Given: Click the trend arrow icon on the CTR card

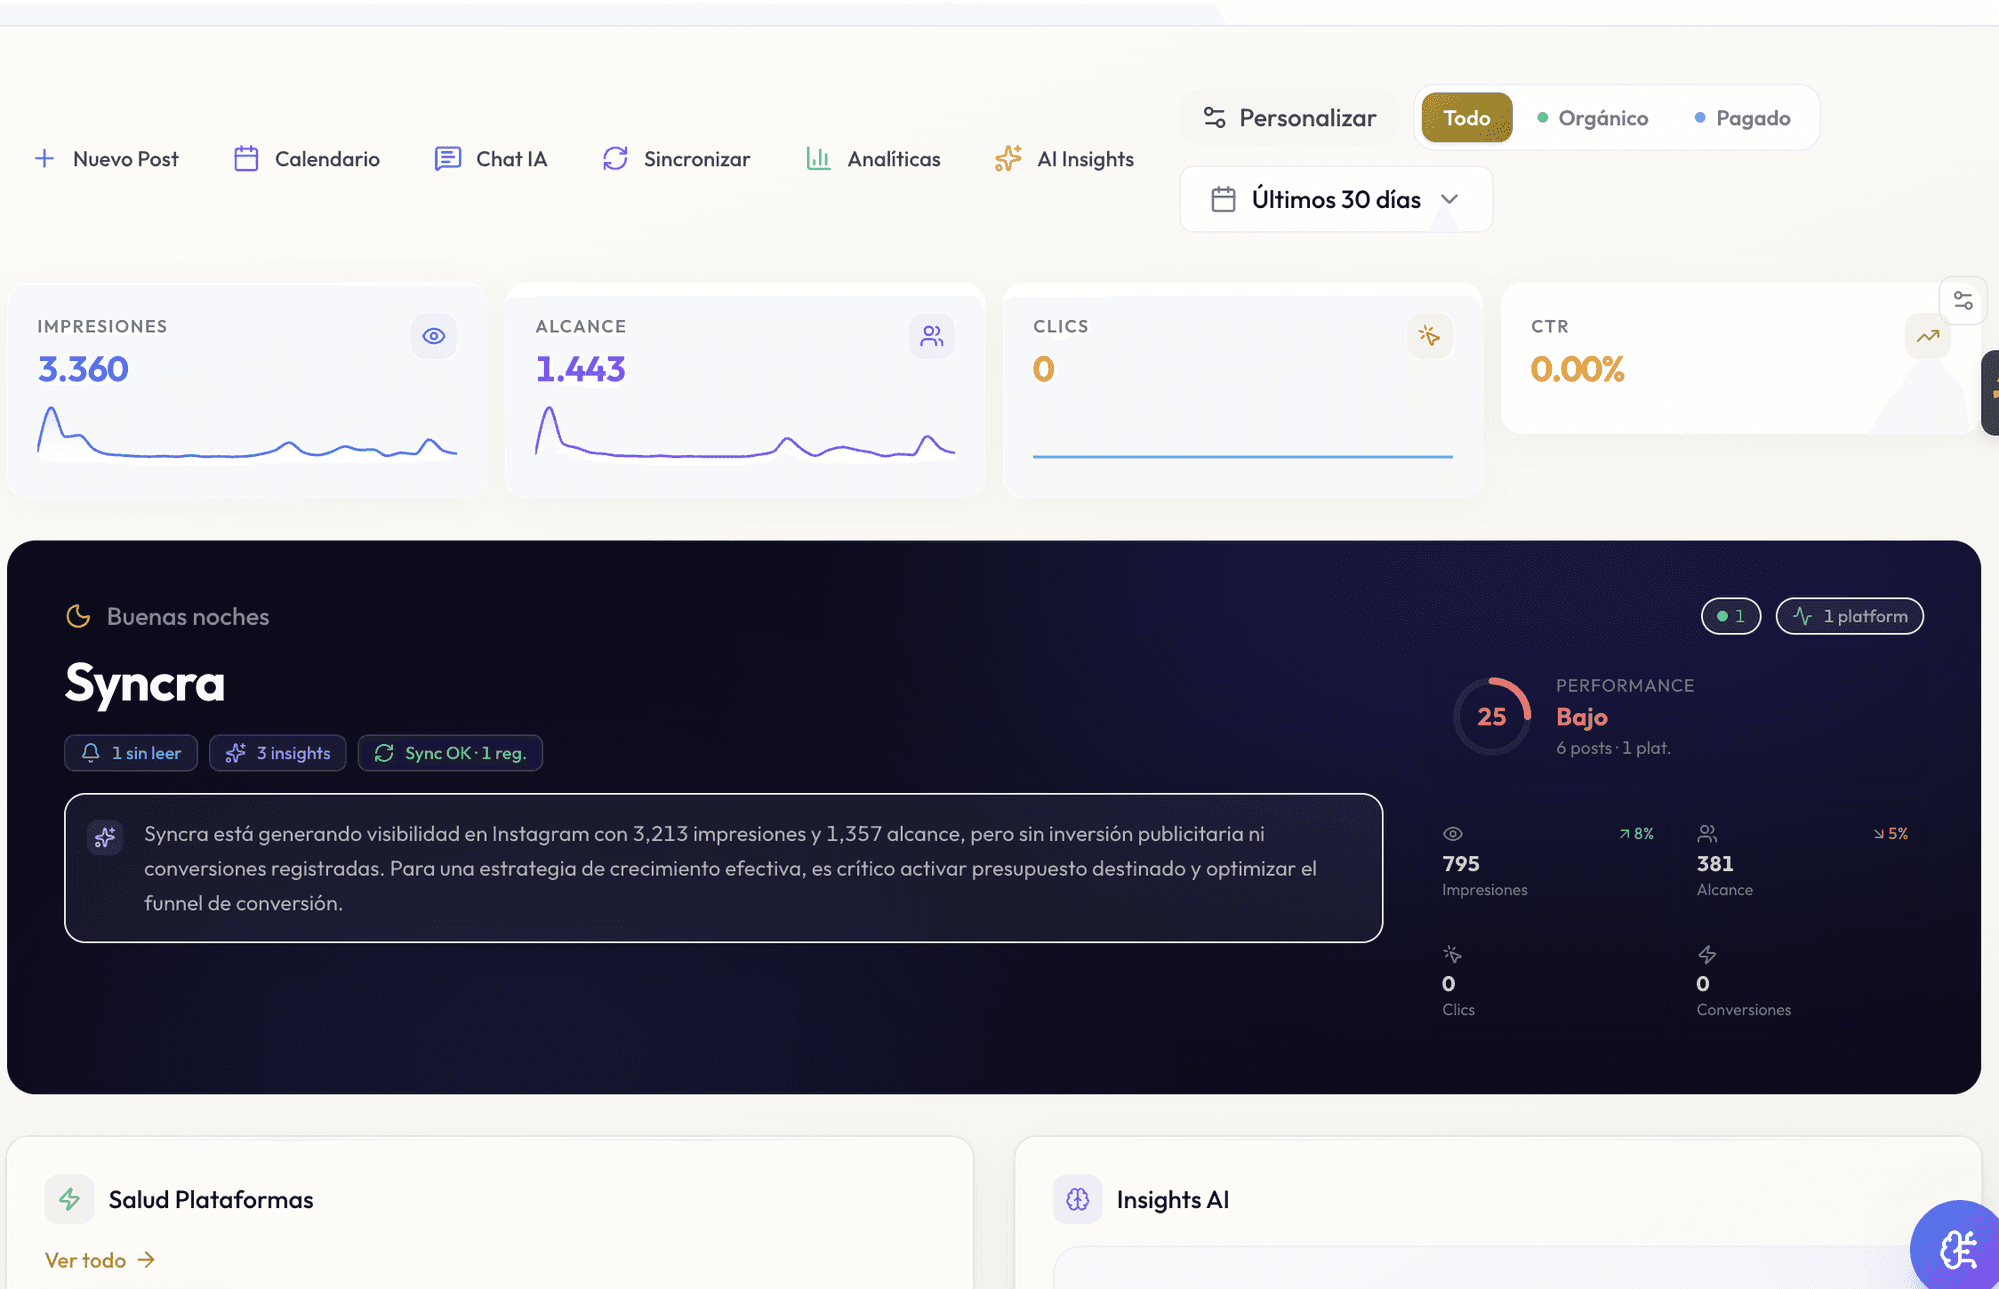Looking at the screenshot, I should 1927,336.
